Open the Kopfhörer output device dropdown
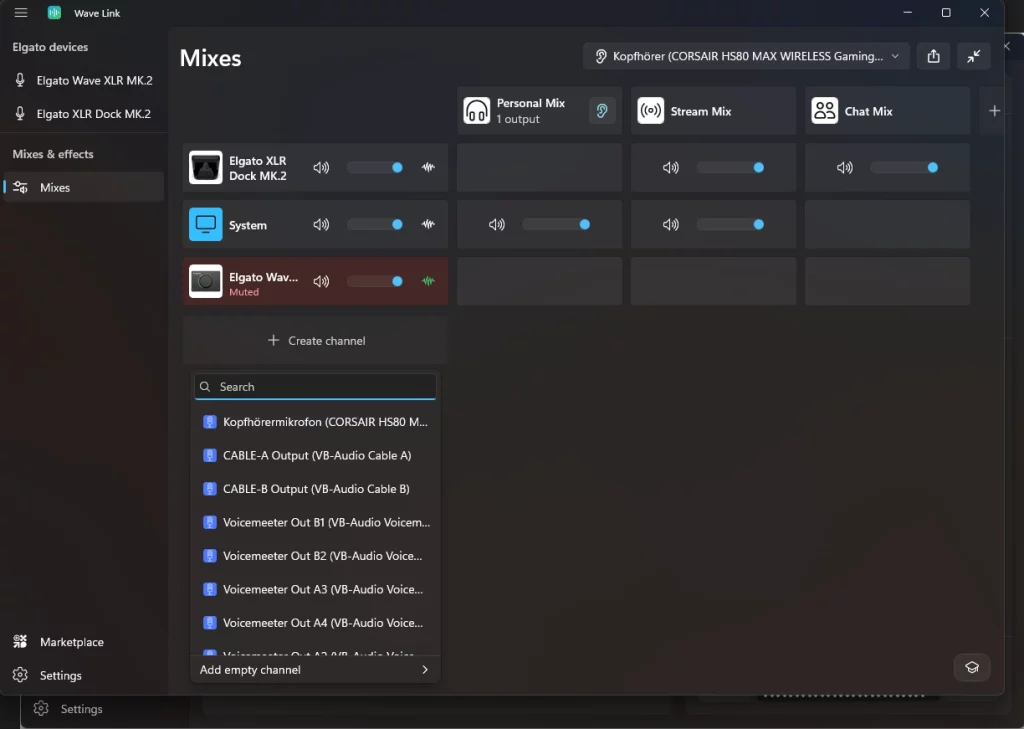 pyautogui.click(x=746, y=56)
